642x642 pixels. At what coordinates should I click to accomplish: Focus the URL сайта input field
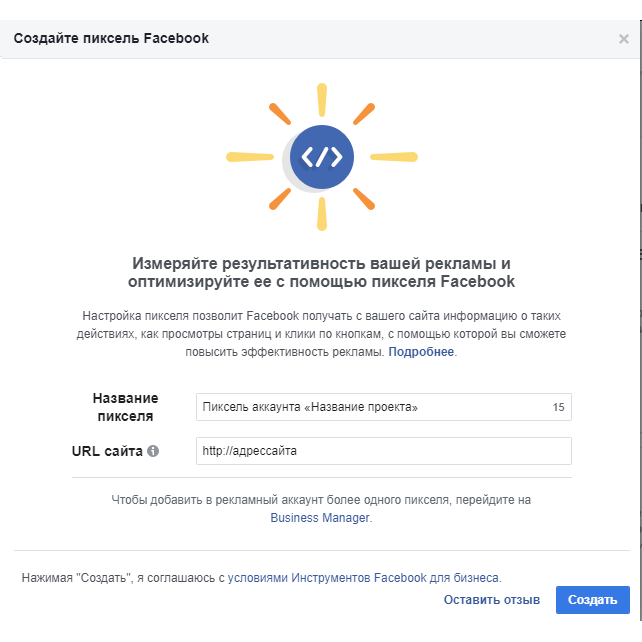point(384,451)
